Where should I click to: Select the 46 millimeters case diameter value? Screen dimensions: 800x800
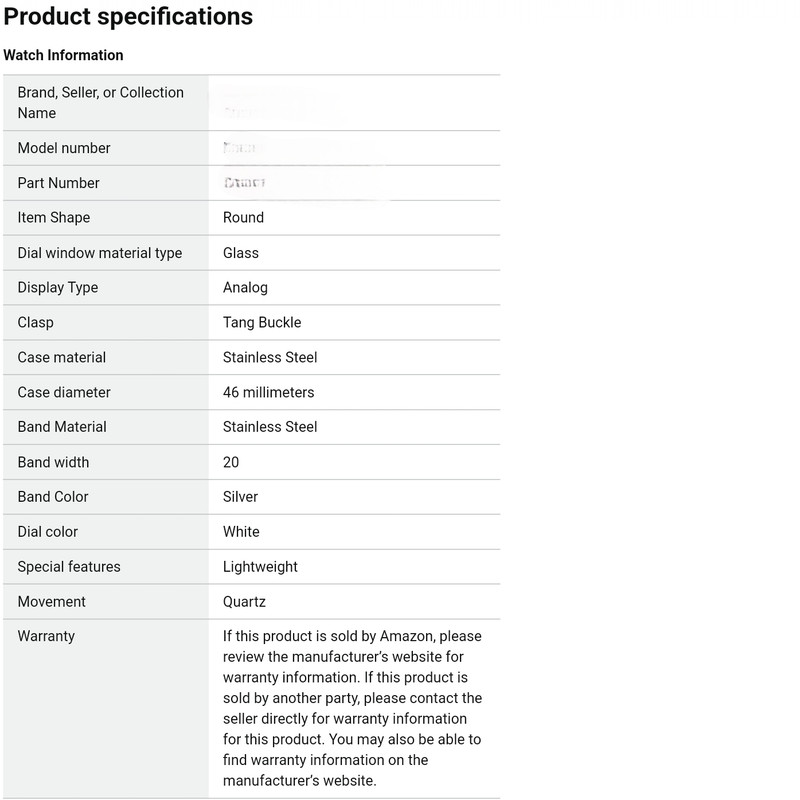click(x=268, y=392)
